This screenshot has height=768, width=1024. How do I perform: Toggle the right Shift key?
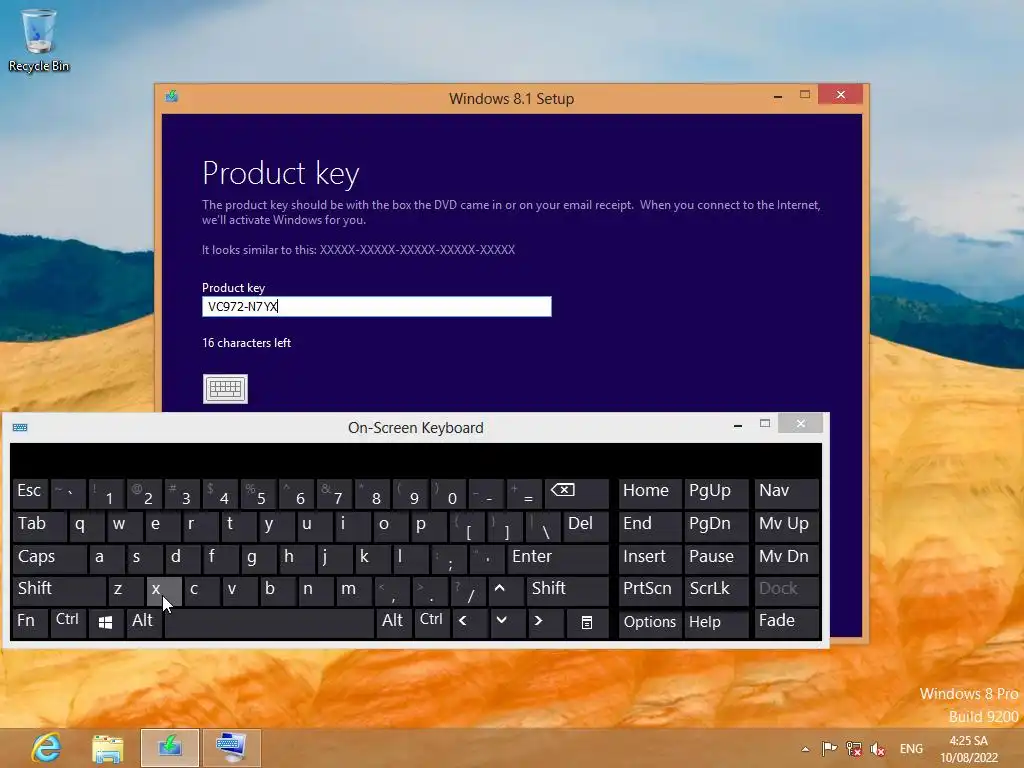coord(567,590)
